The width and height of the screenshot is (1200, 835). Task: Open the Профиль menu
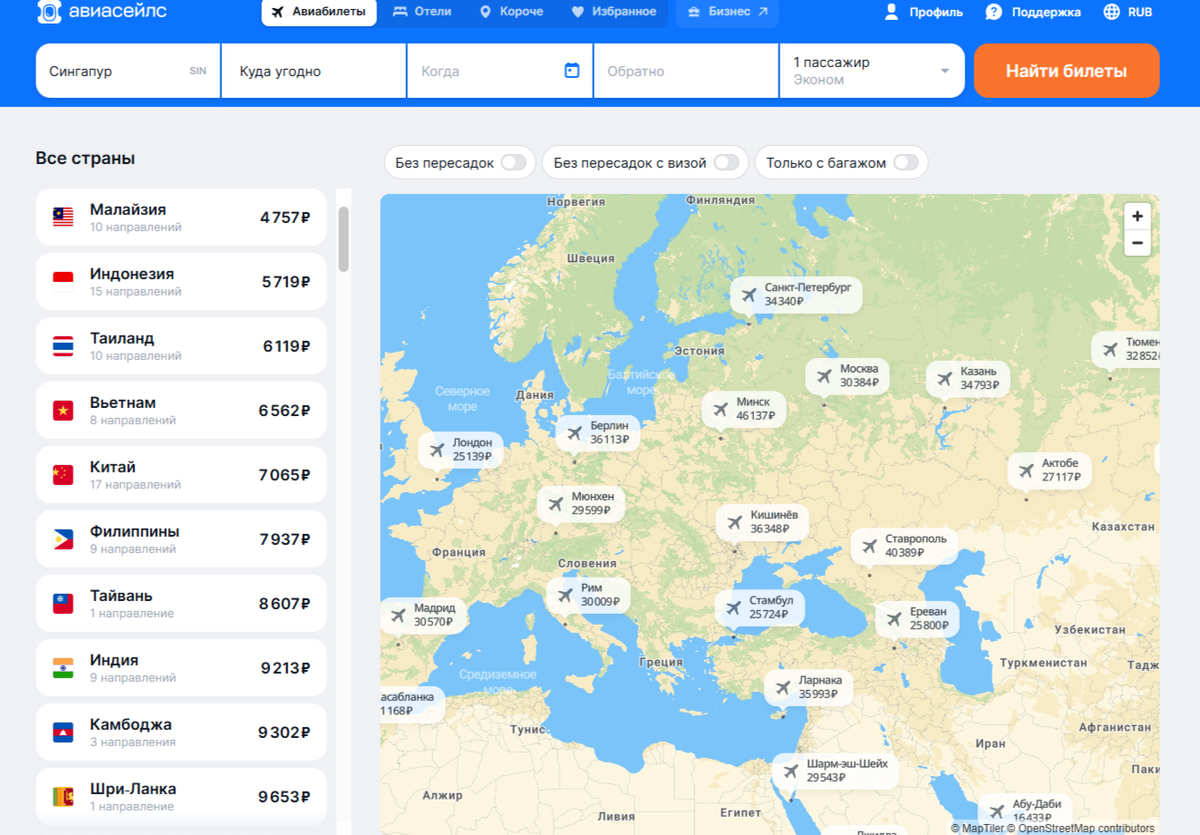point(923,12)
